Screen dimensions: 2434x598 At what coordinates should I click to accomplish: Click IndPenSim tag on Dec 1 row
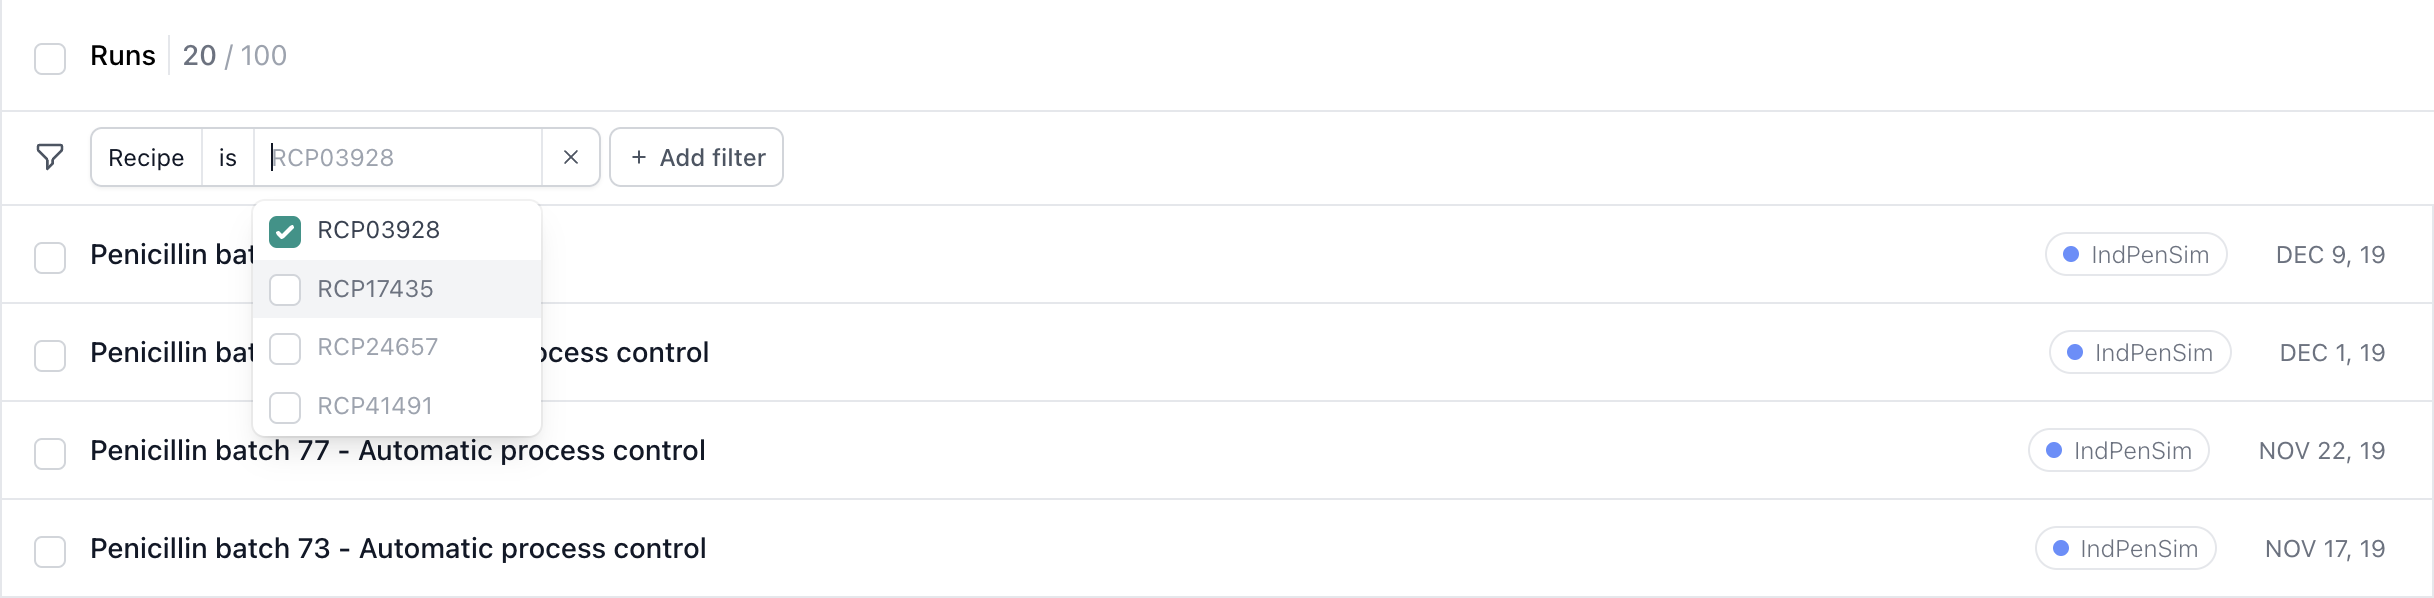[x=2140, y=353]
